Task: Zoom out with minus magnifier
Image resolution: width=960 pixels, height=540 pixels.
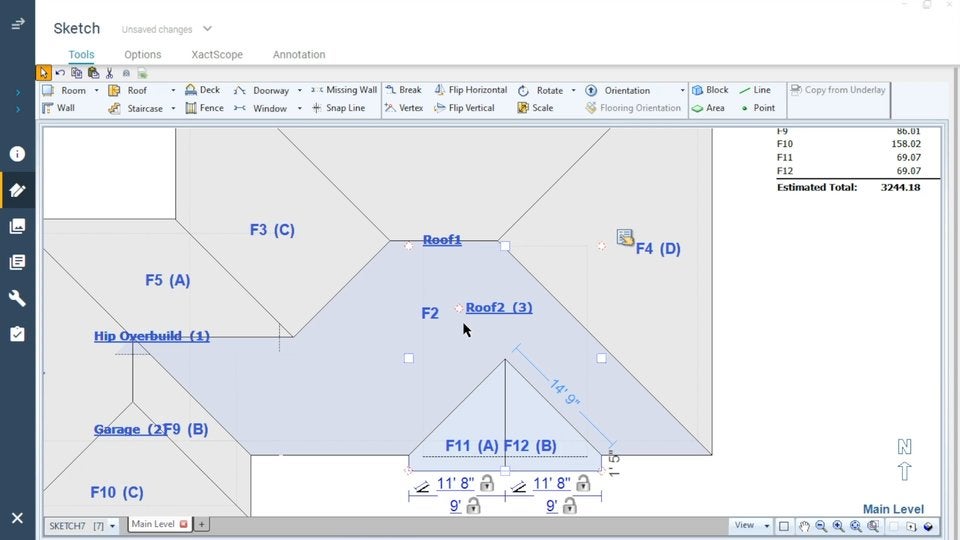Action: click(821, 527)
